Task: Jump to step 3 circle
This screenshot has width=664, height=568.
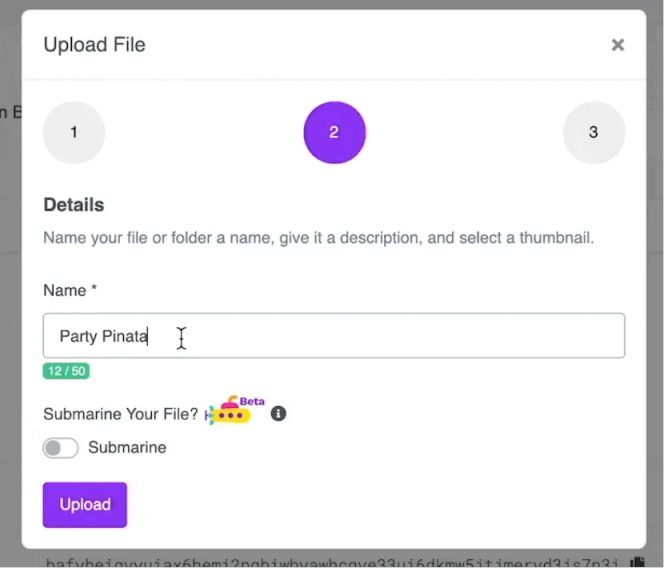Action: click(594, 132)
